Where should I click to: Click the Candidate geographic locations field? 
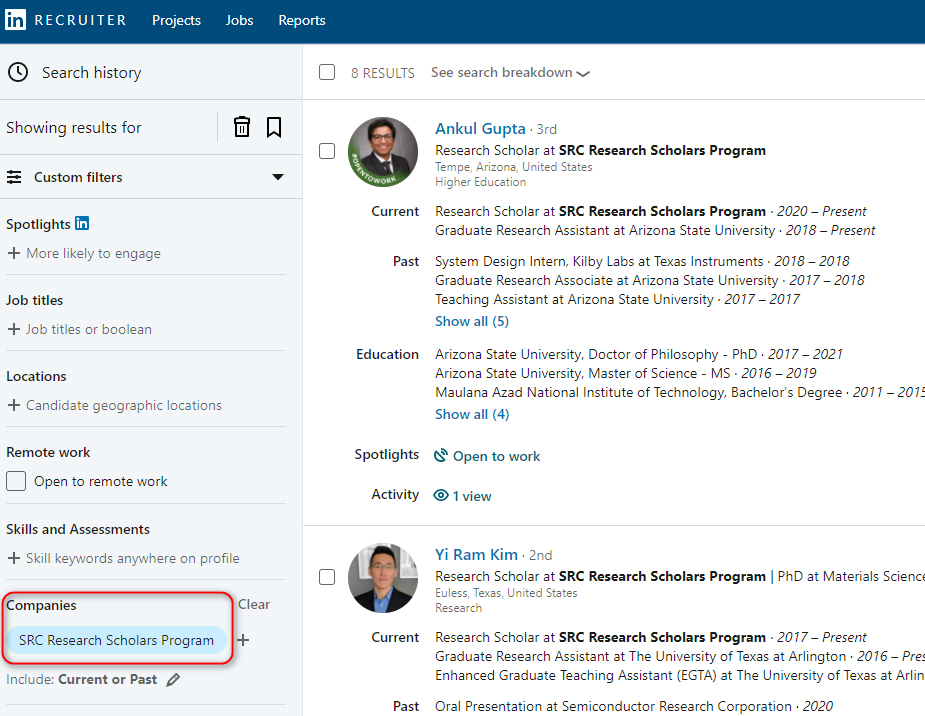pos(124,405)
